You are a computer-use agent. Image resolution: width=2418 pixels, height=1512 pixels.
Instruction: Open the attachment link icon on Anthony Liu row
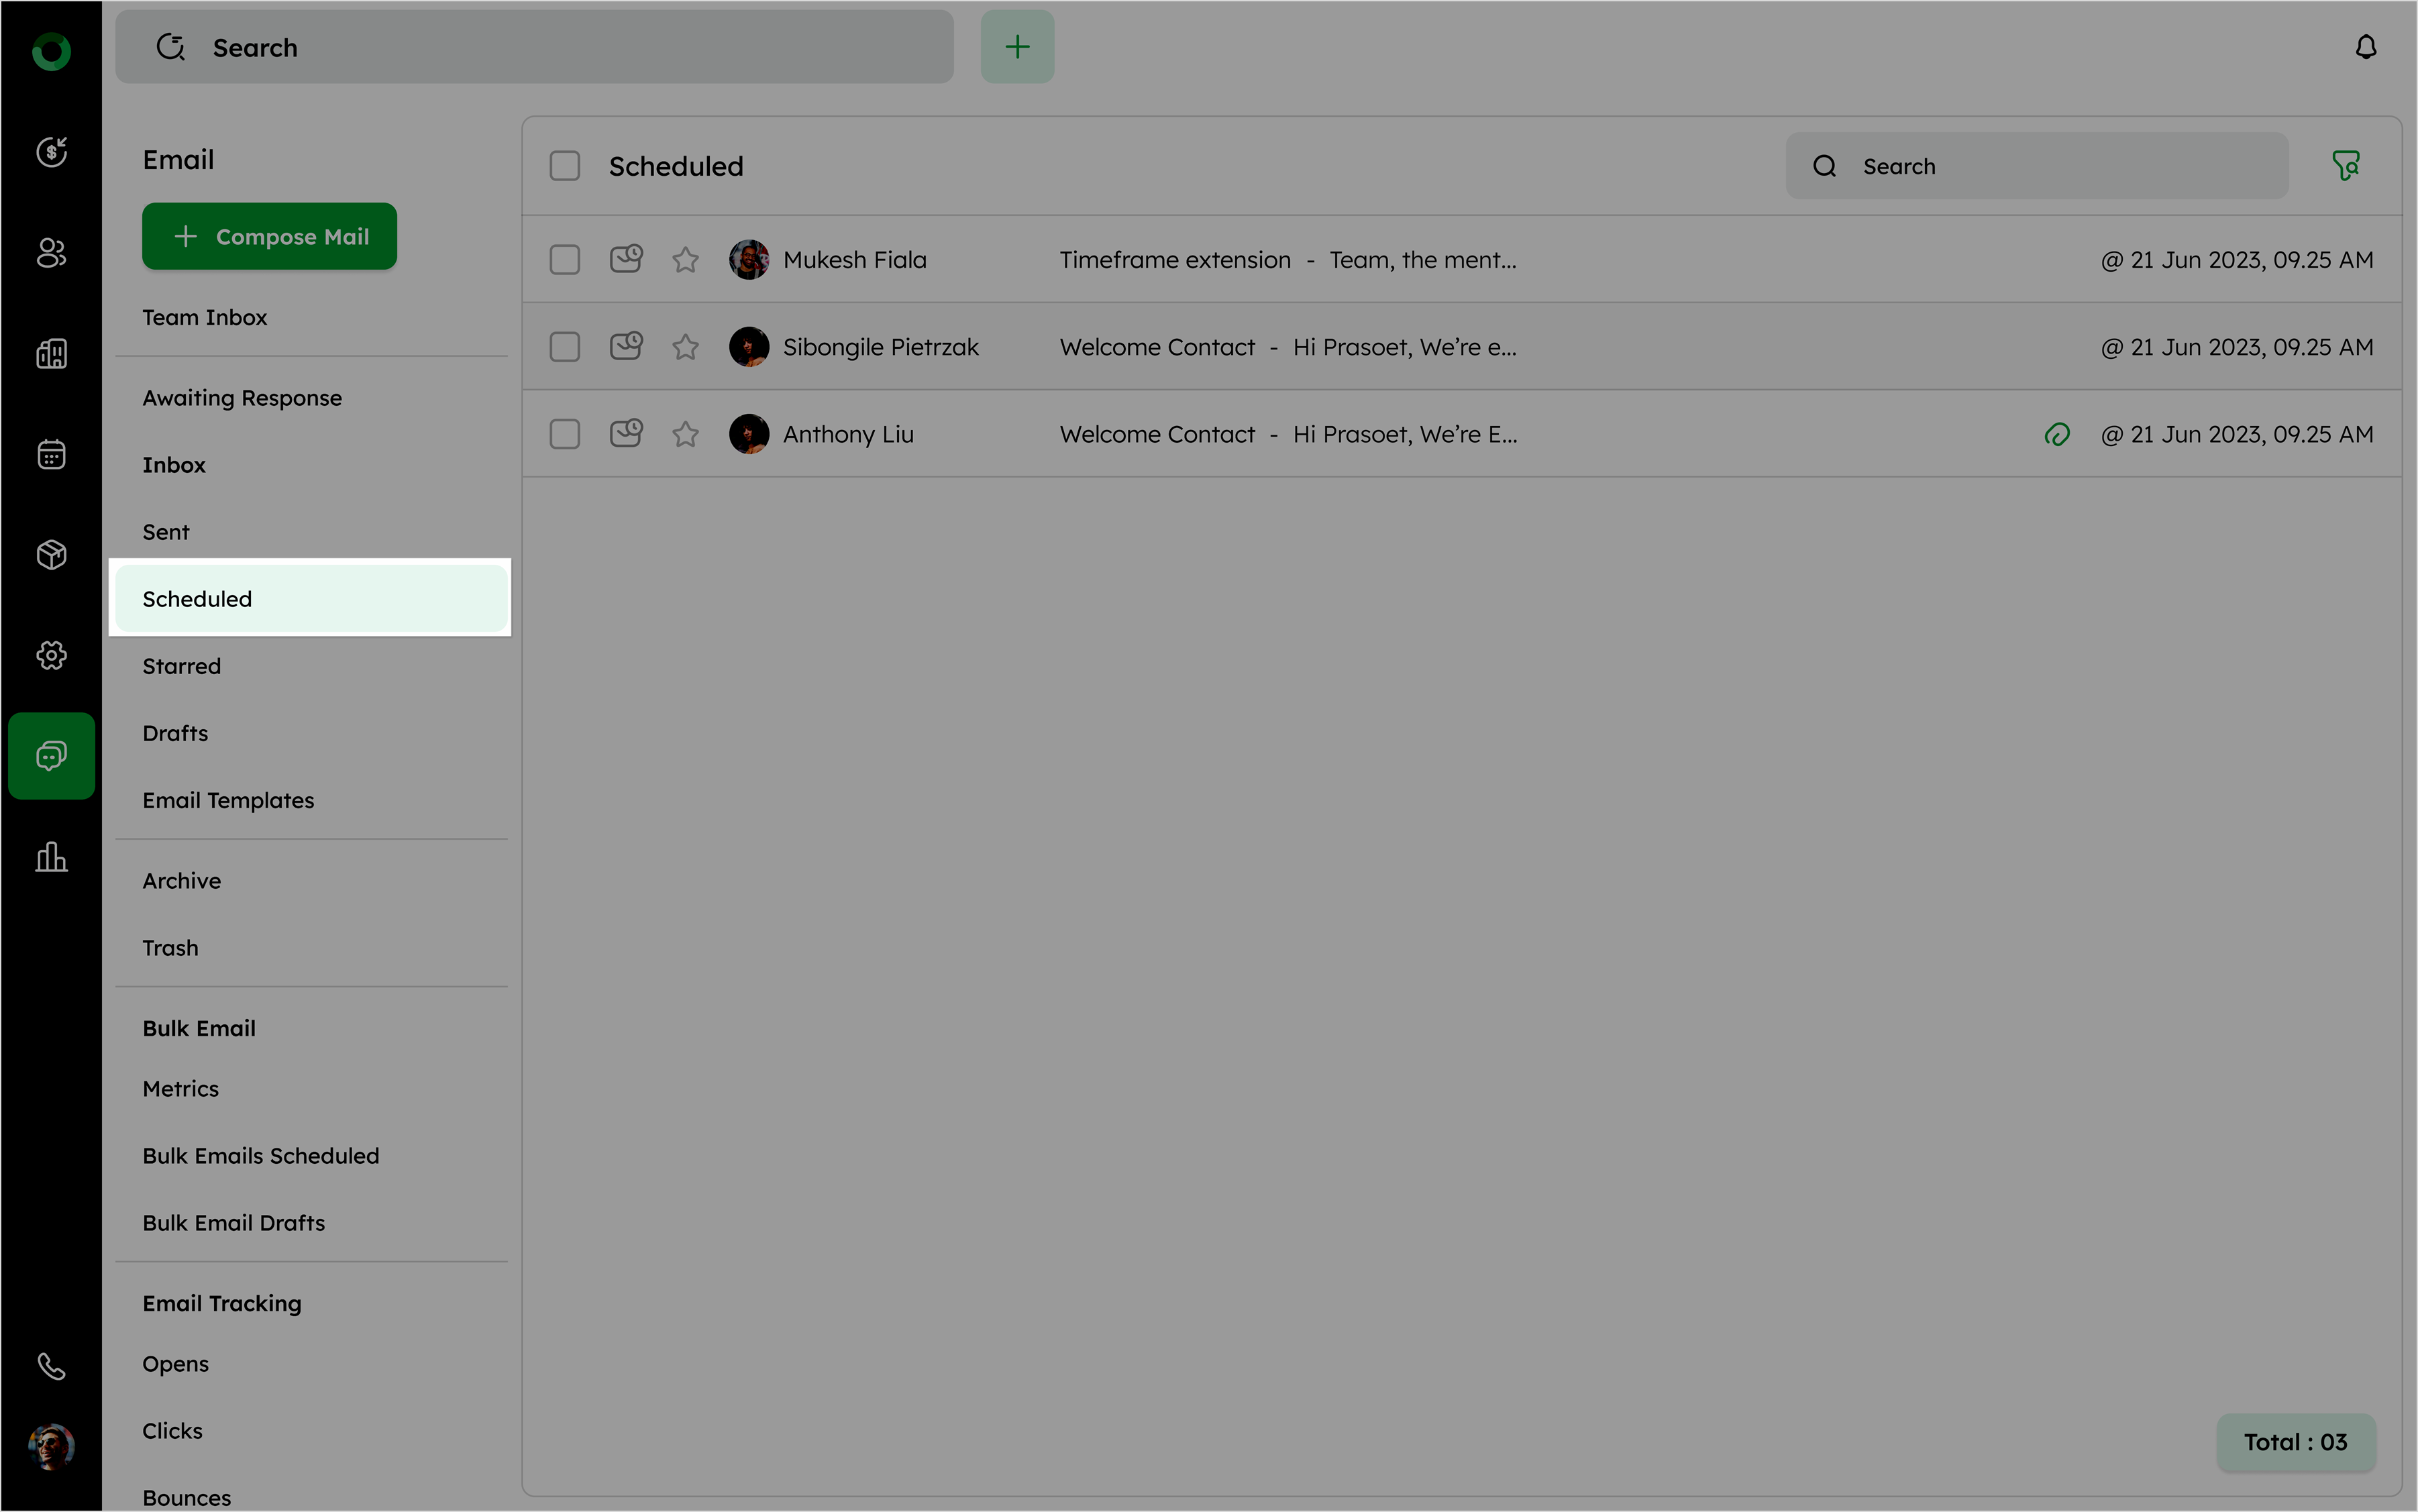[x=2057, y=434]
